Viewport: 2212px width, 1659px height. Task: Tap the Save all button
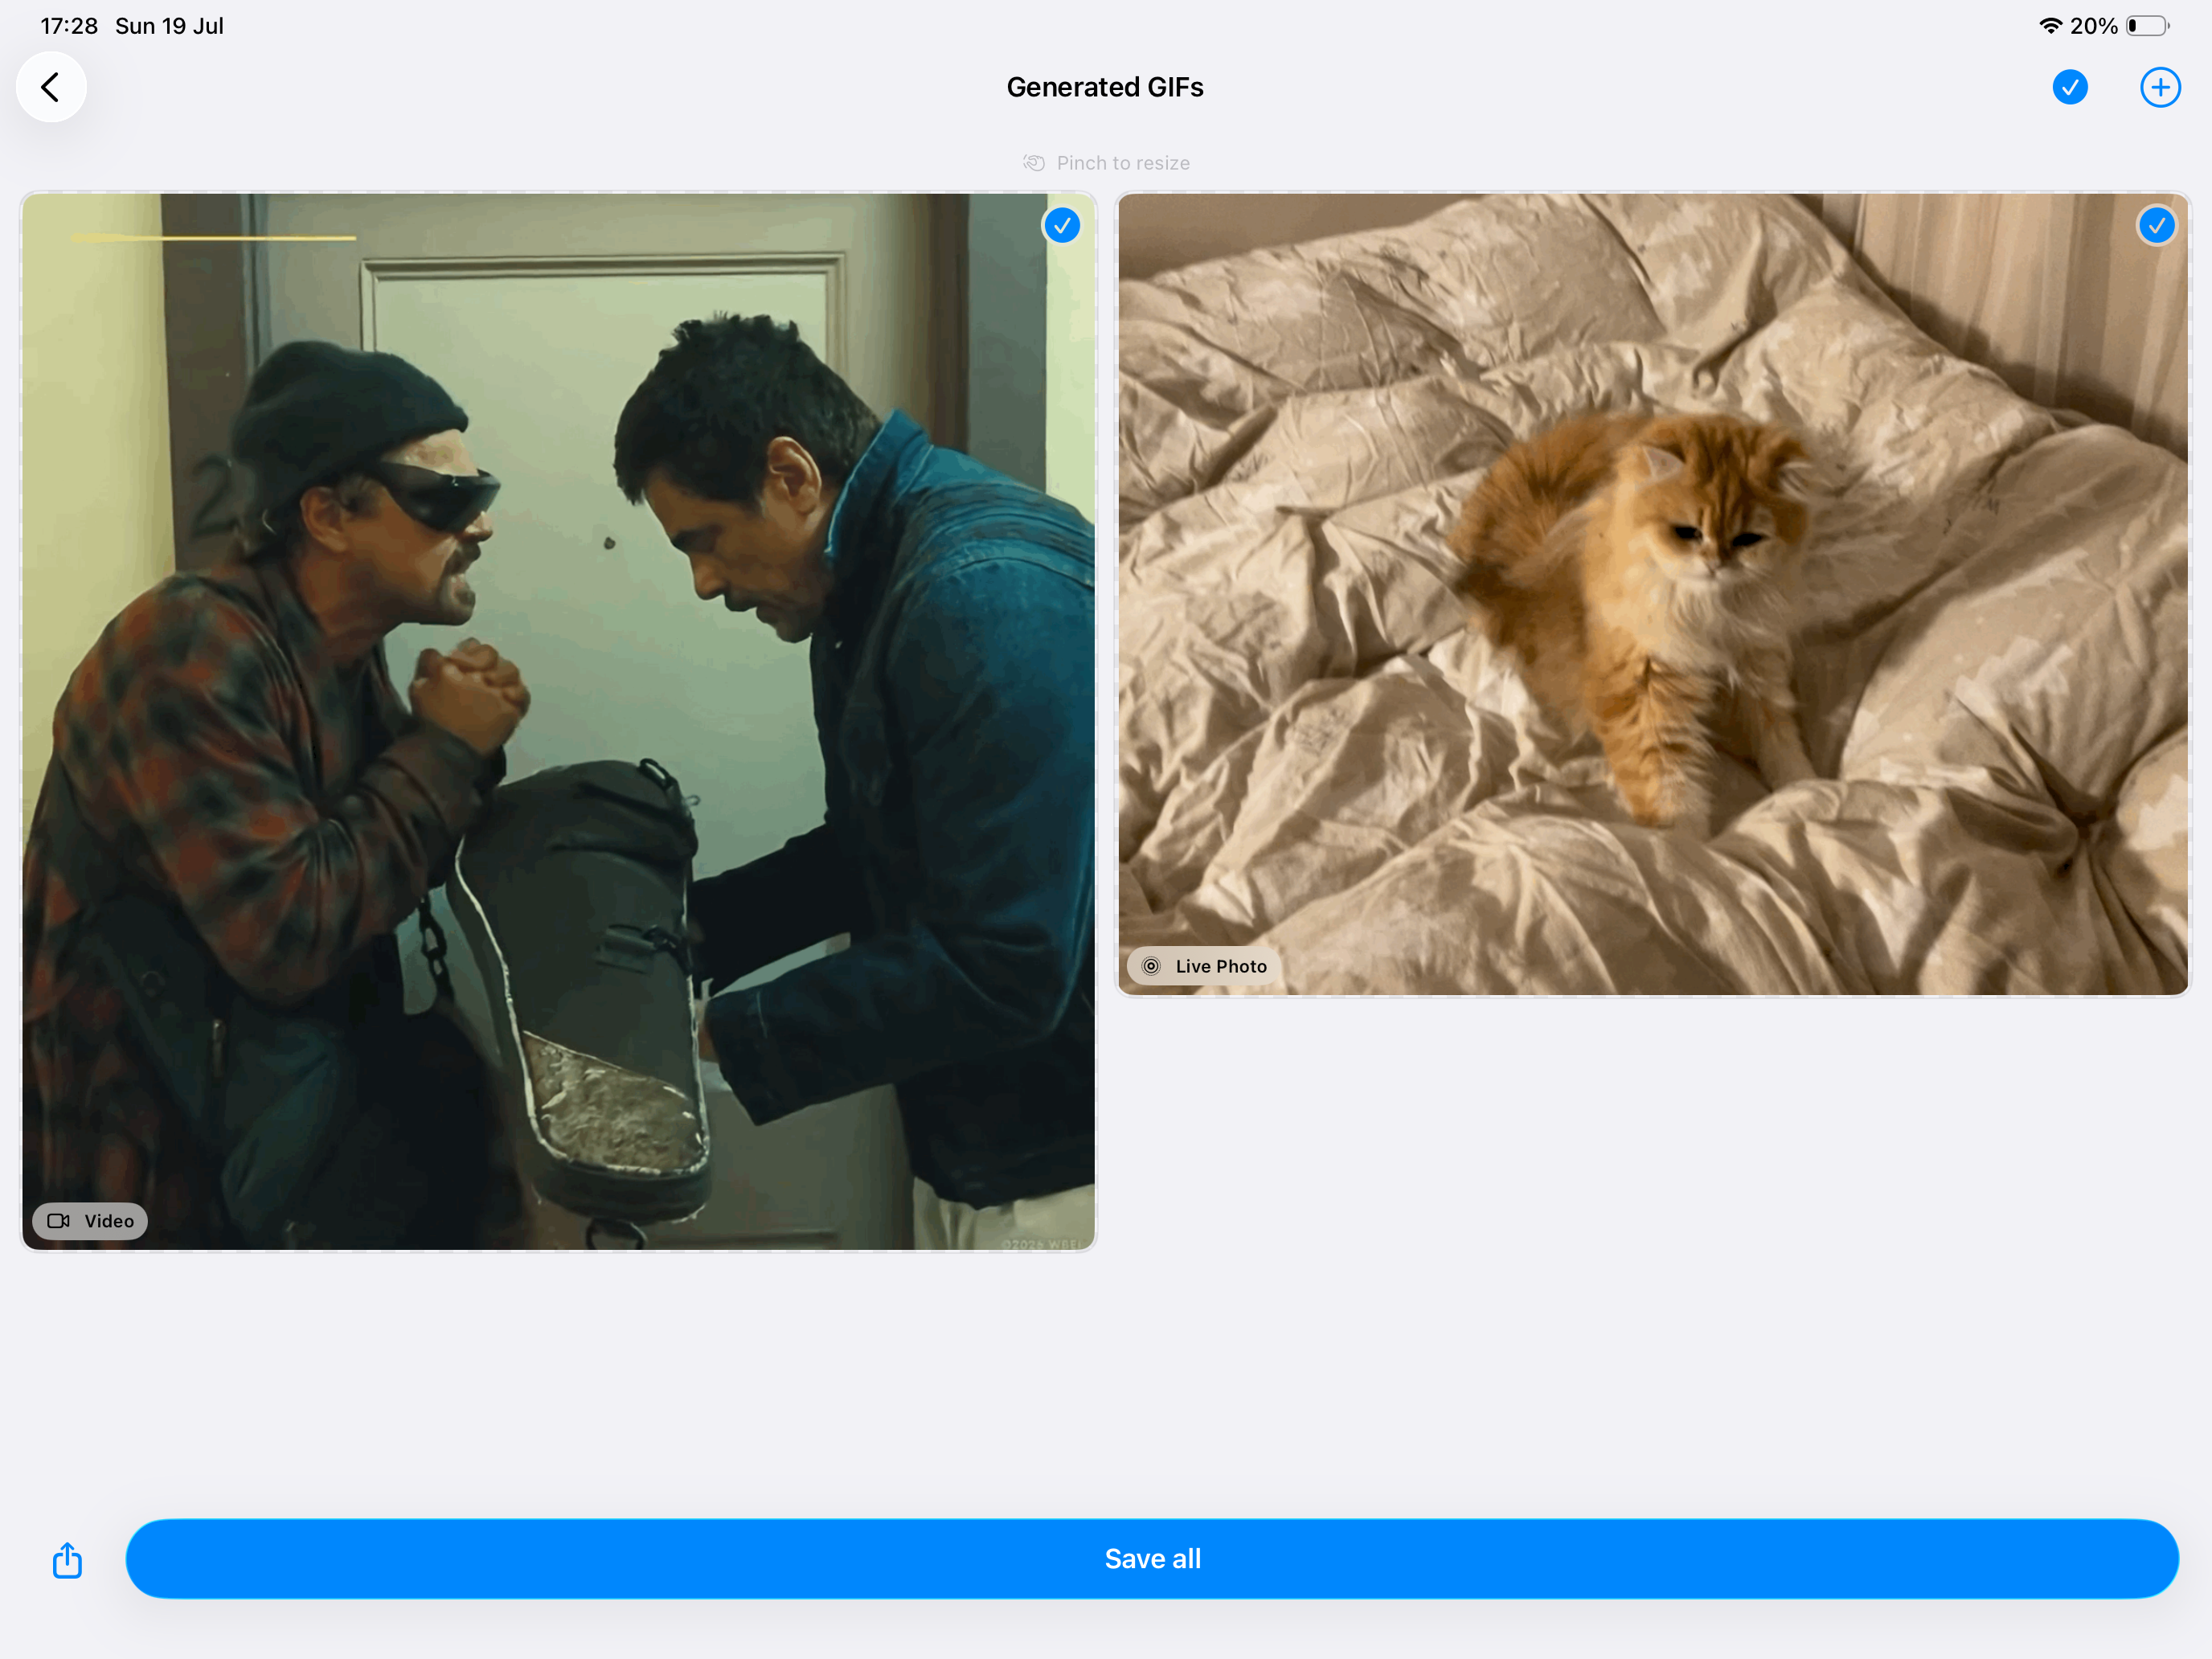click(x=1152, y=1558)
